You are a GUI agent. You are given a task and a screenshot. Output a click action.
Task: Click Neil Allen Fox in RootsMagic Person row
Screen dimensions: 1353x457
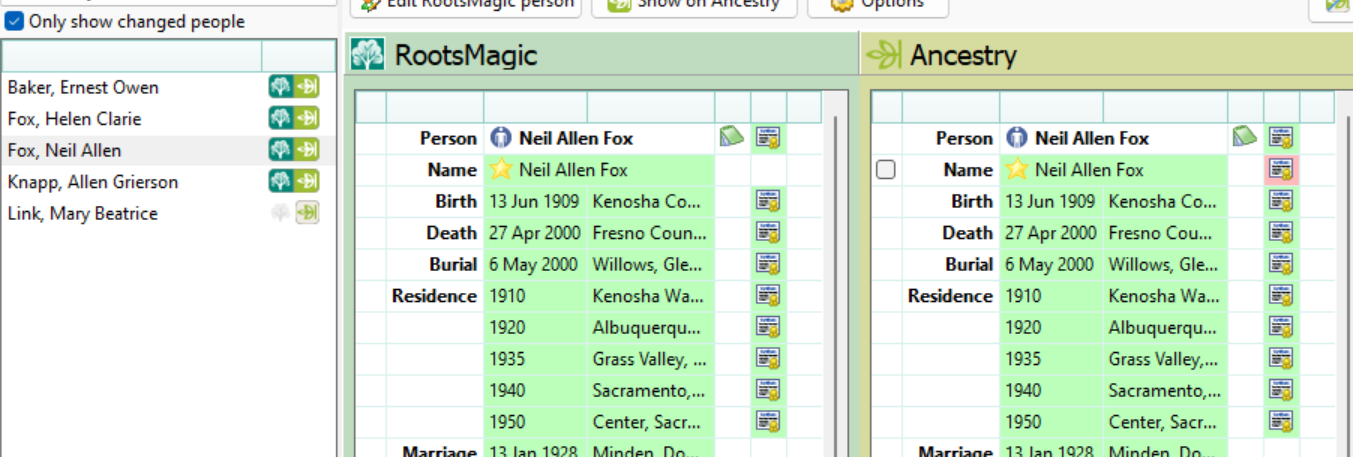point(576,138)
